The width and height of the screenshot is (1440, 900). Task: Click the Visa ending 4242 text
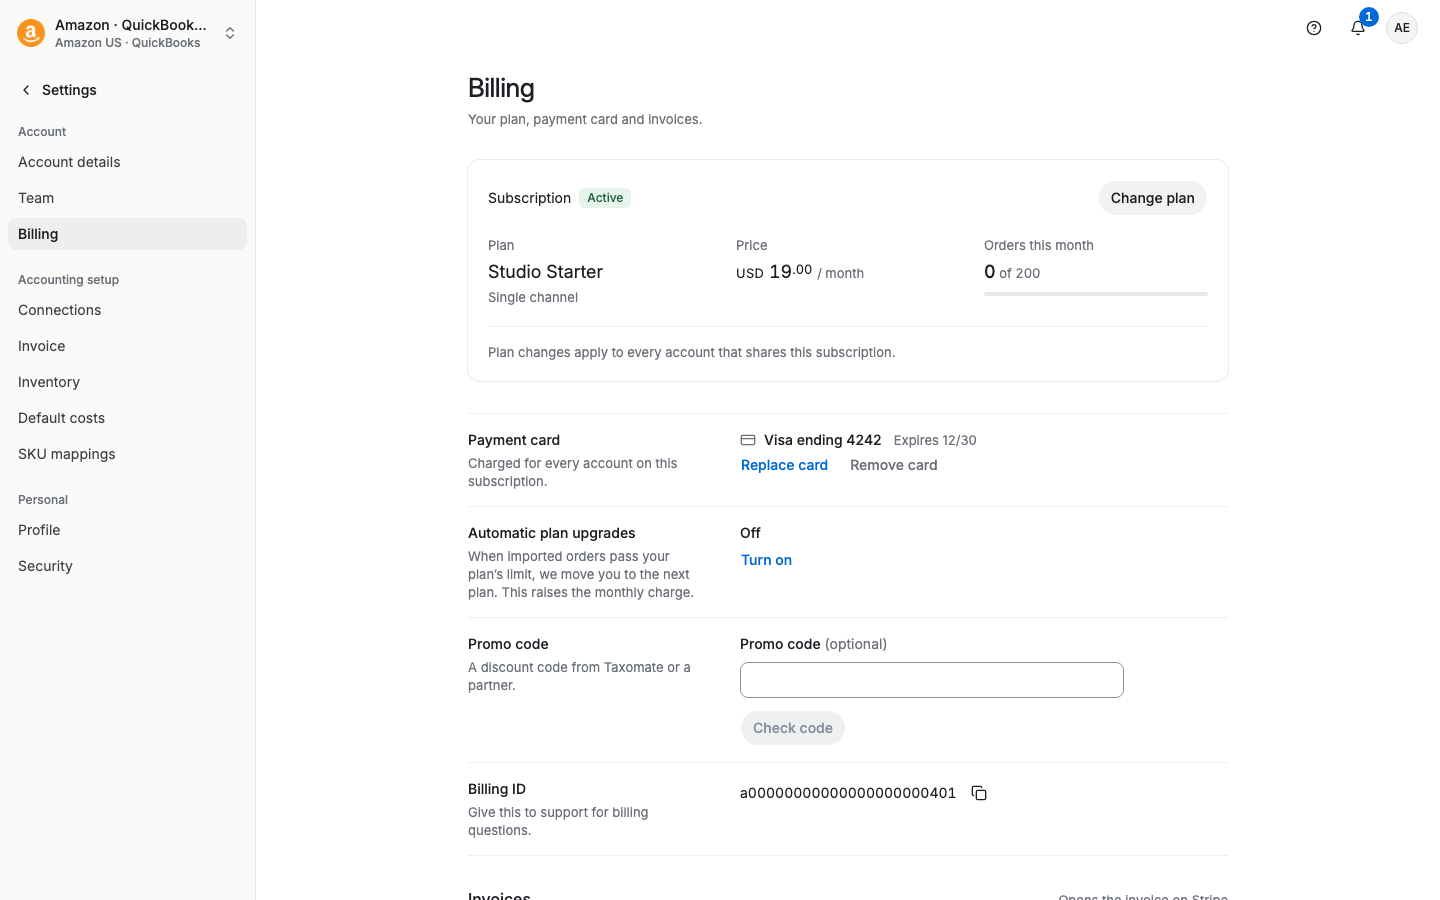point(822,440)
